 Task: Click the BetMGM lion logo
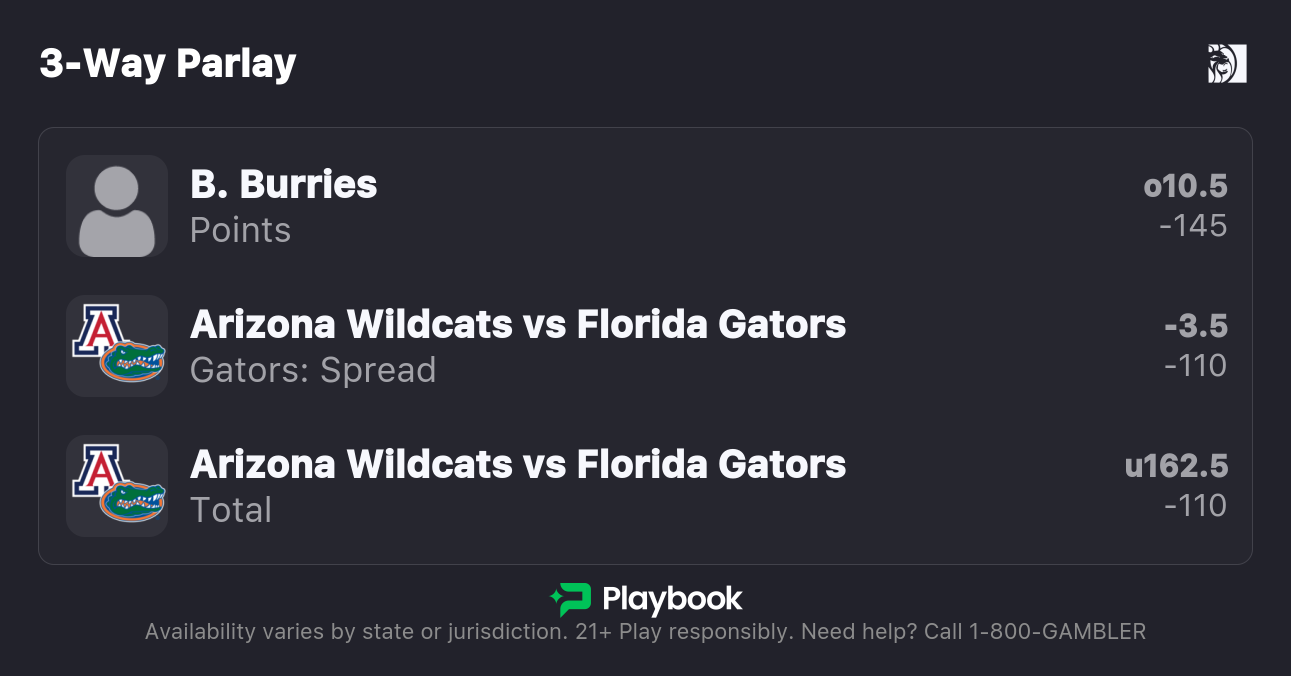[1227, 64]
